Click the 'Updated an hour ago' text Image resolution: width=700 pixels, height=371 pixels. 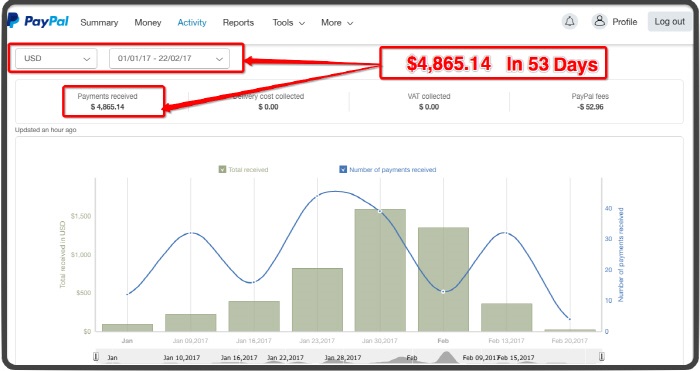click(x=46, y=130)
